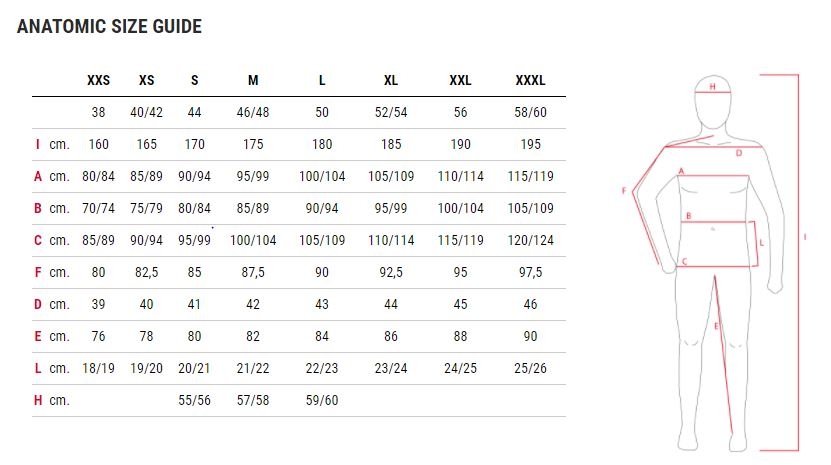Click the red "H" row label in table

pos(37,399)
